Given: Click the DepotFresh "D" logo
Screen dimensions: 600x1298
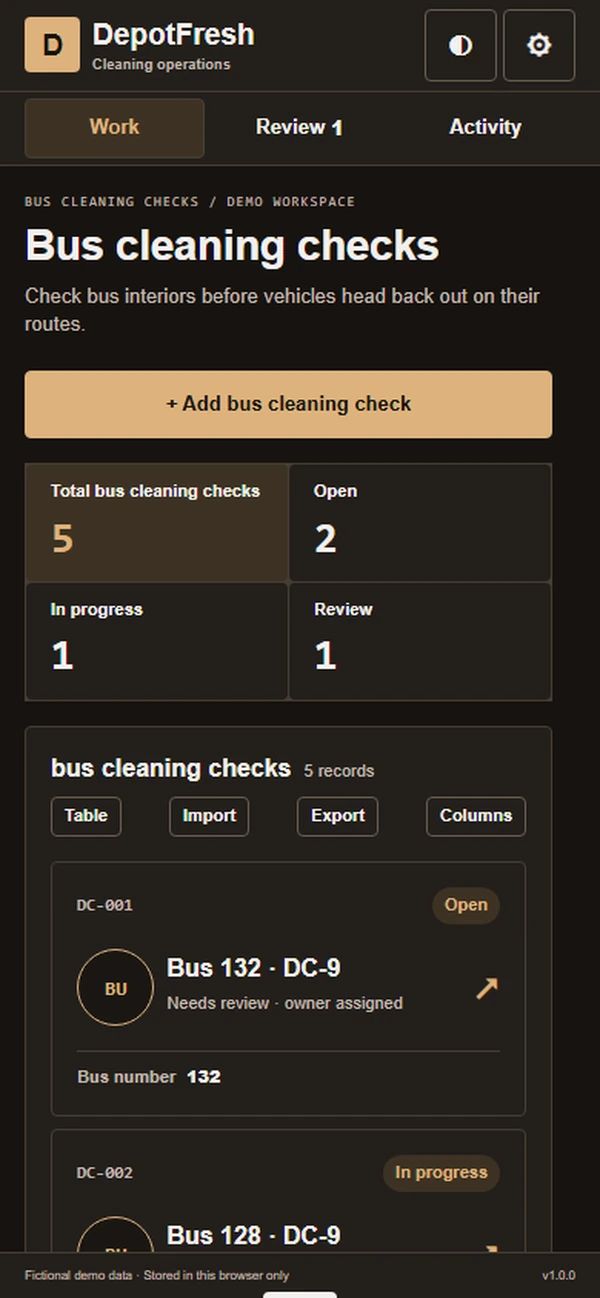Looking at the screenshot, I should (x=52, y=45).
